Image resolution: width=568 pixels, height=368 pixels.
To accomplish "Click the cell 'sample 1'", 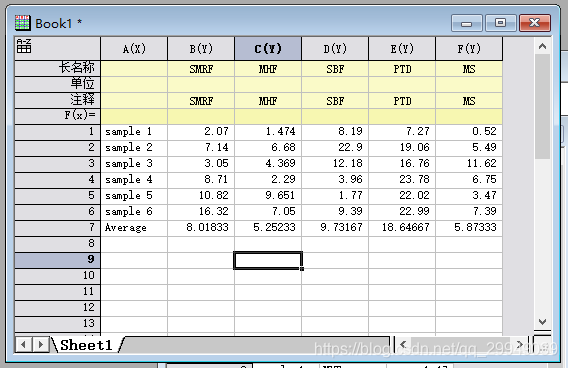I will (134, 132).
